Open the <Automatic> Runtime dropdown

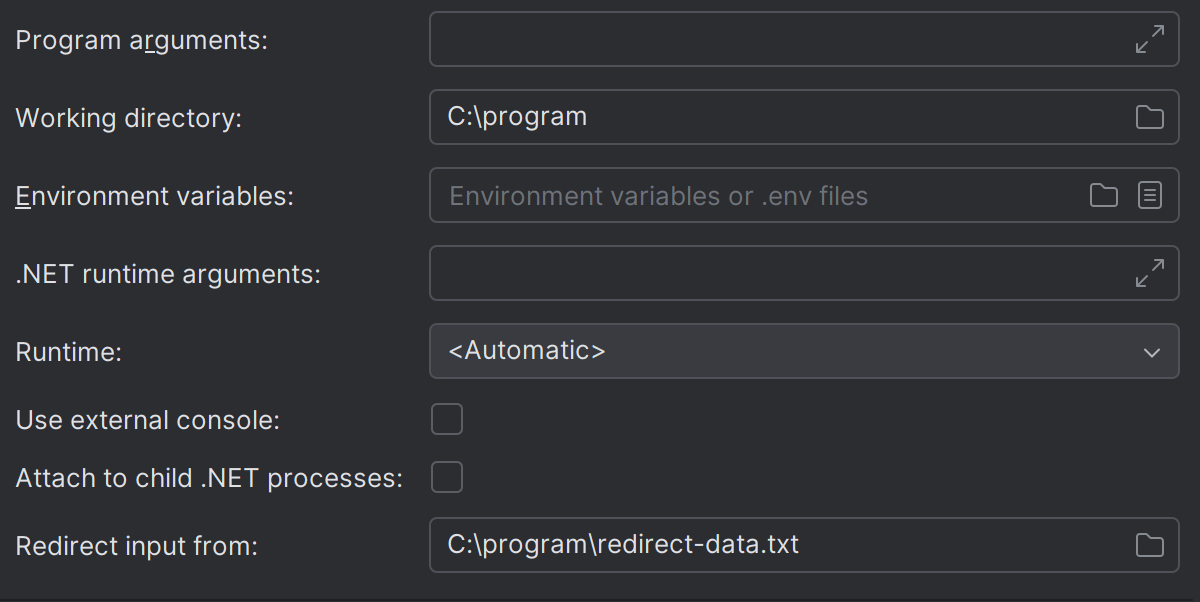[780, 351]
